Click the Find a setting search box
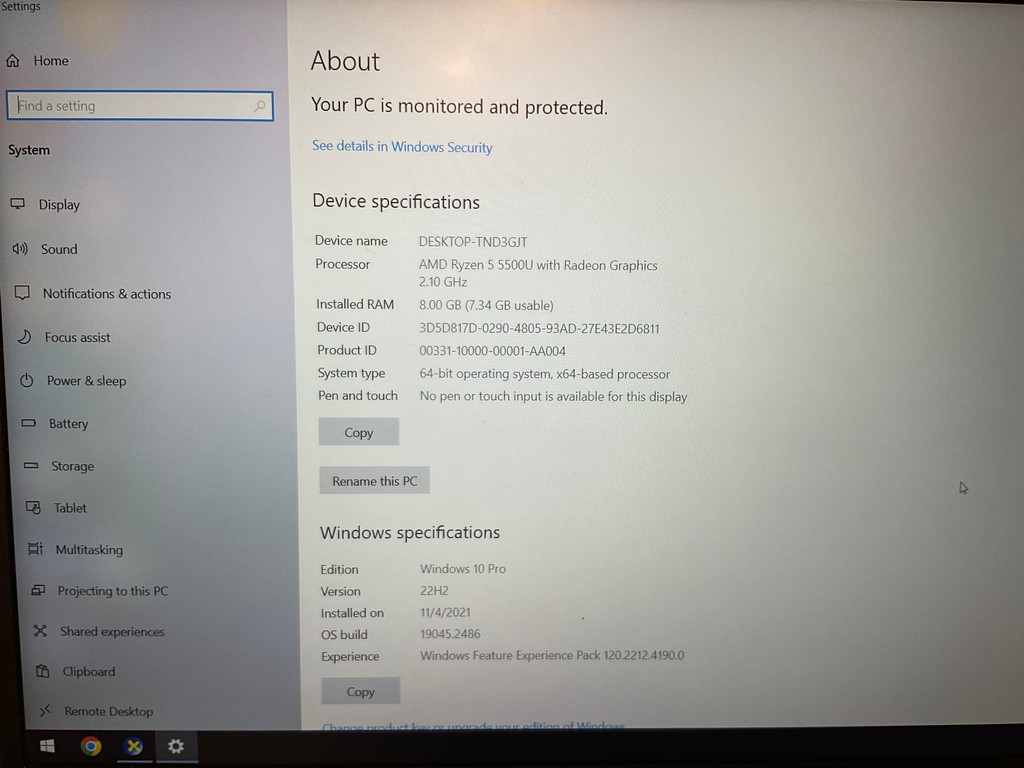This screenshot has height=768, width=1024. 140,106
